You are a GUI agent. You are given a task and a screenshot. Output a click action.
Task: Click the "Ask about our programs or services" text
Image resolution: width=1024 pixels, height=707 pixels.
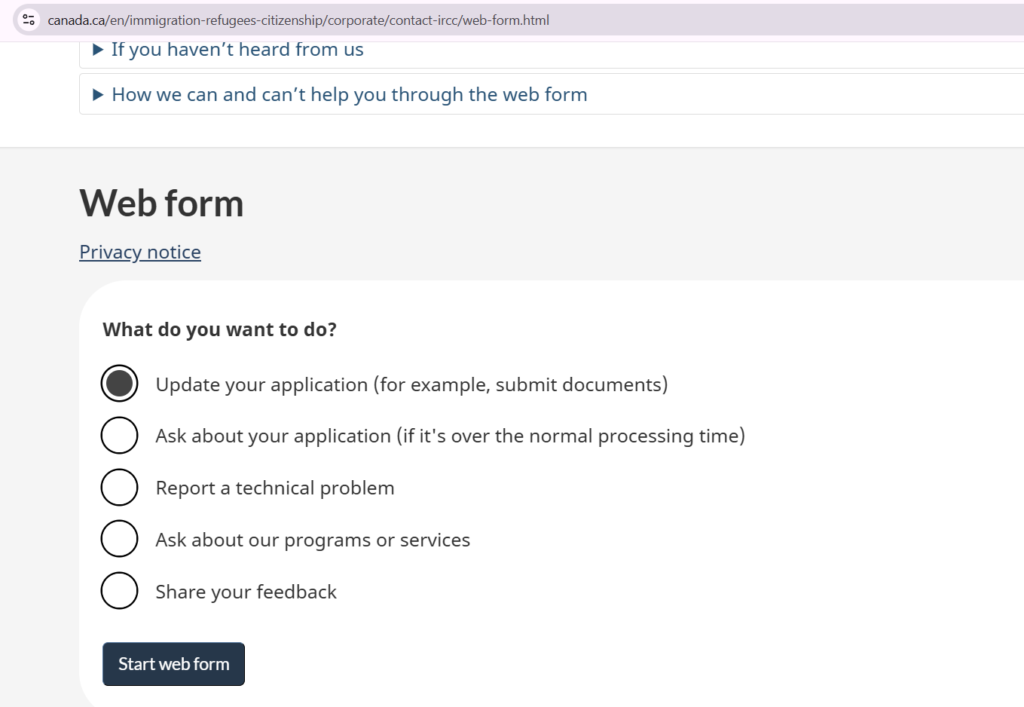(x=312, y=540)
